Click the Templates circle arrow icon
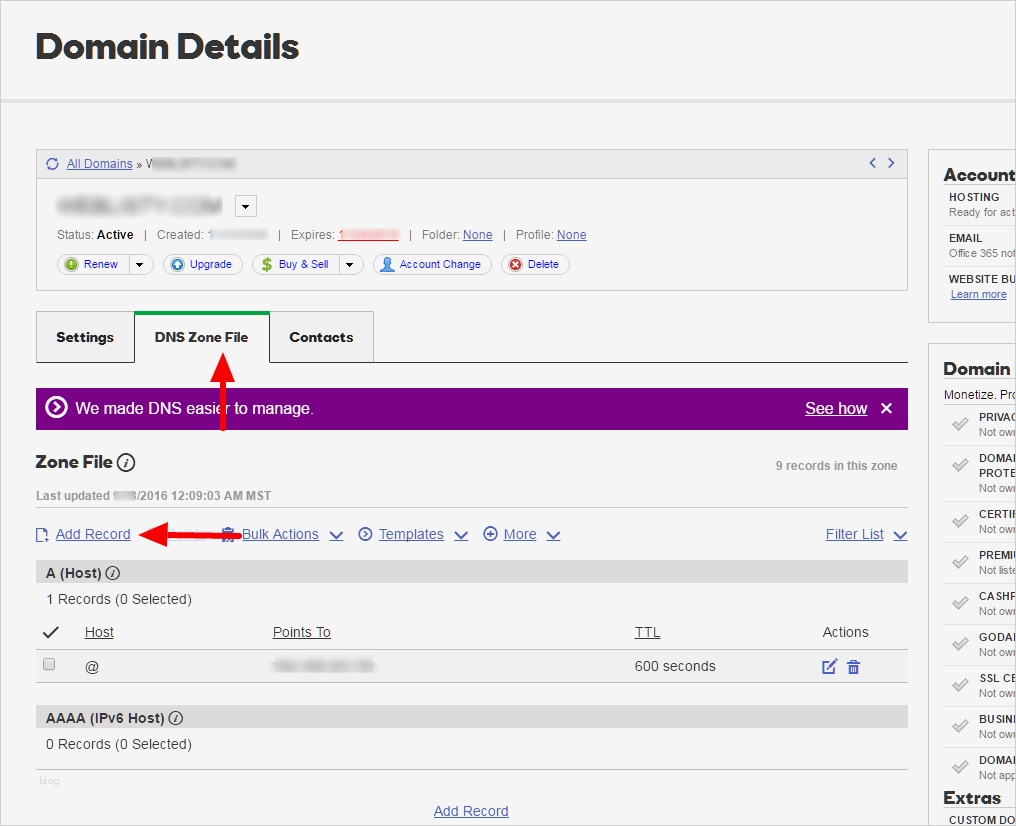Screen dimensions: 1016x826 (x=365, y=534)
